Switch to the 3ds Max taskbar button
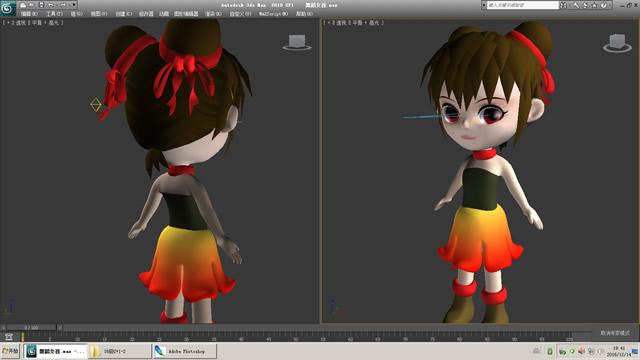 [x=55, y=351]
